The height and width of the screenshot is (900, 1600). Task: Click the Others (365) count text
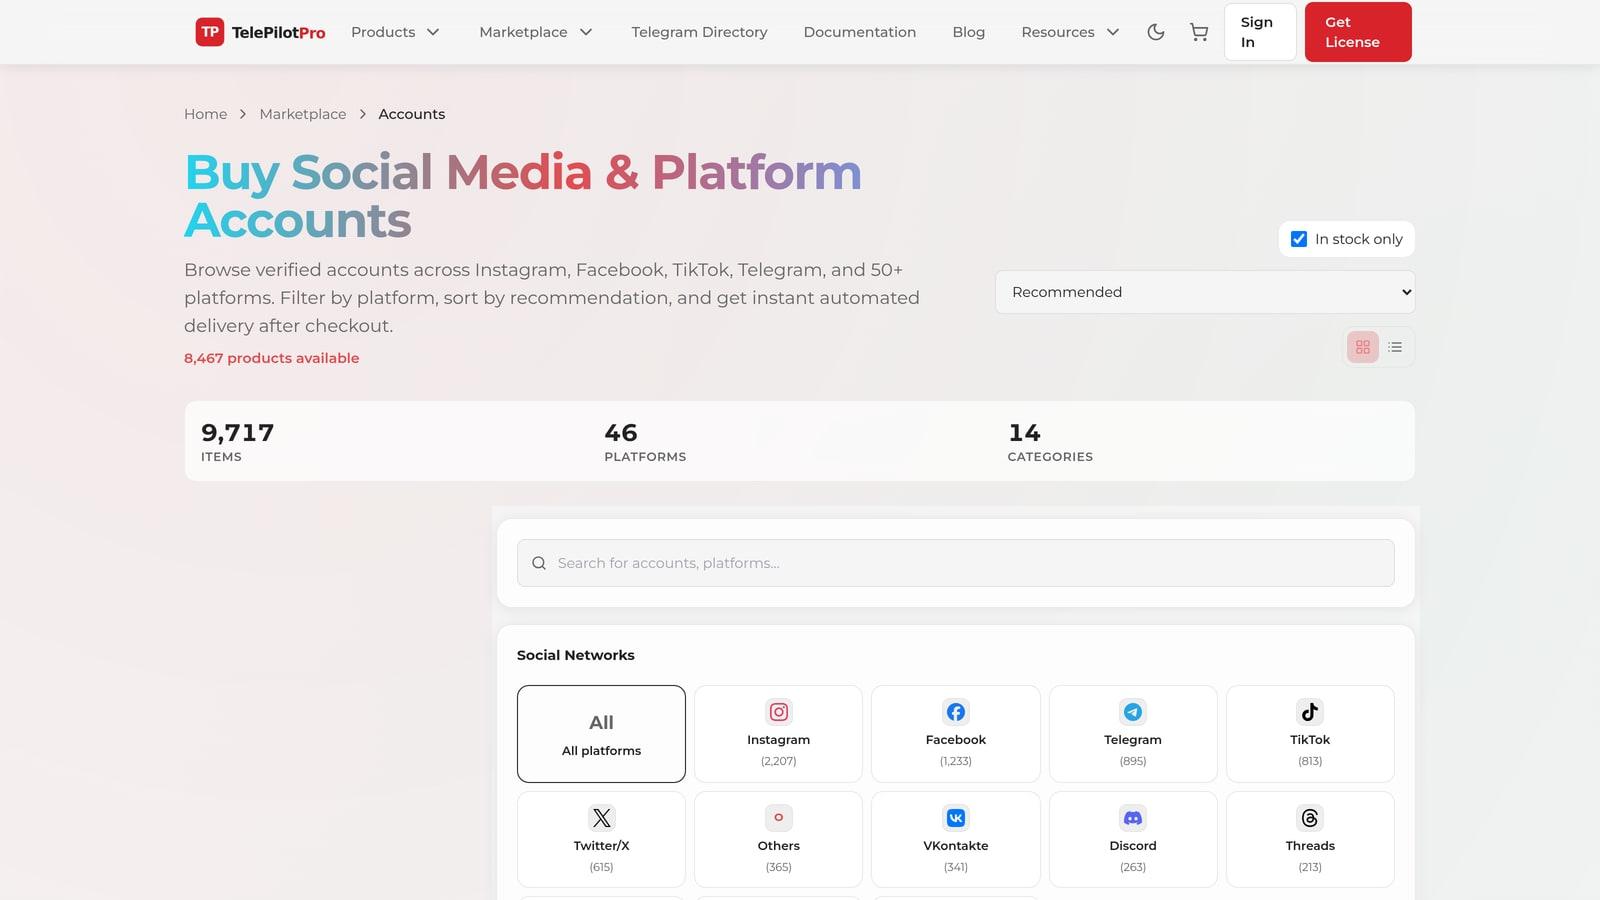point(778,867)
